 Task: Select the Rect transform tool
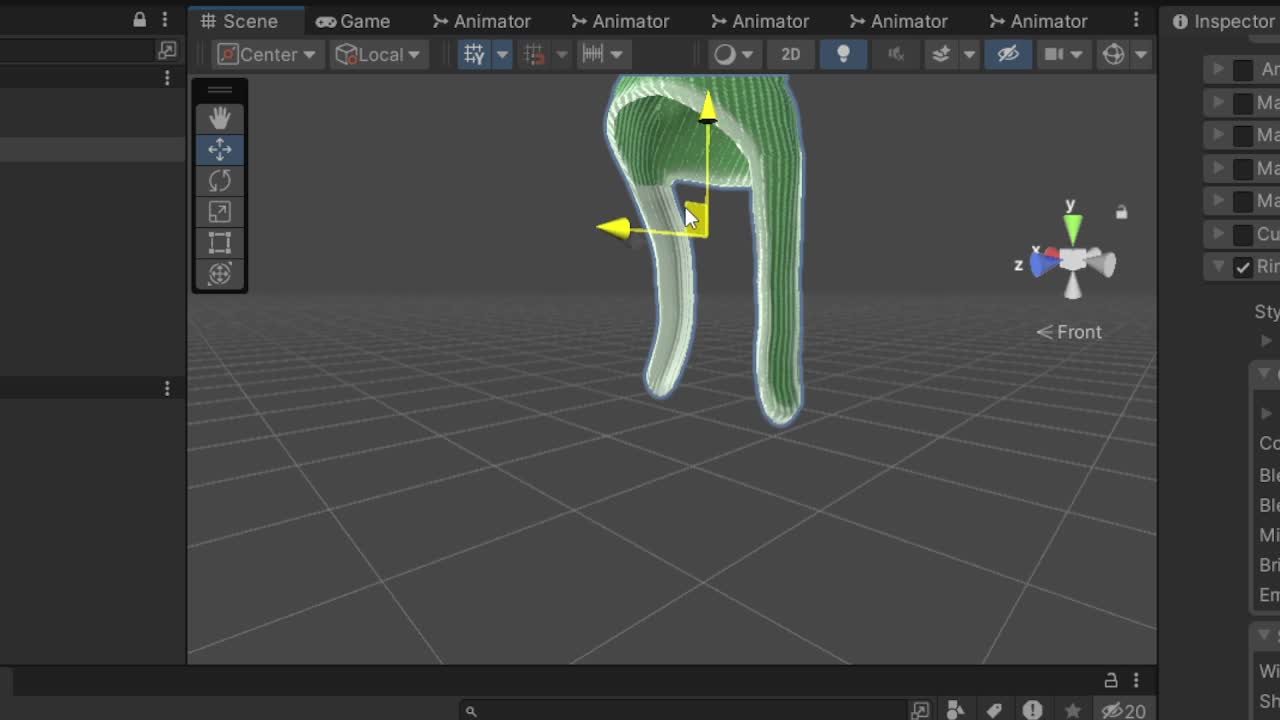point(219,243)
